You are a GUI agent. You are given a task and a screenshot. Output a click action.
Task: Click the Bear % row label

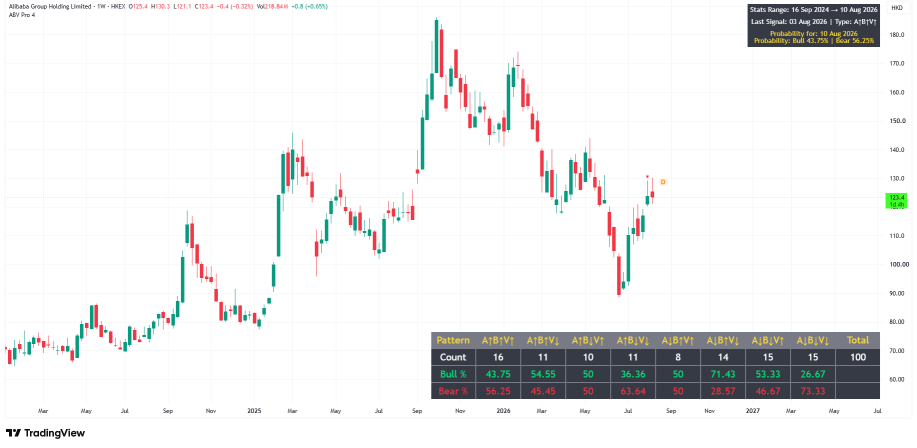point(453,390)
